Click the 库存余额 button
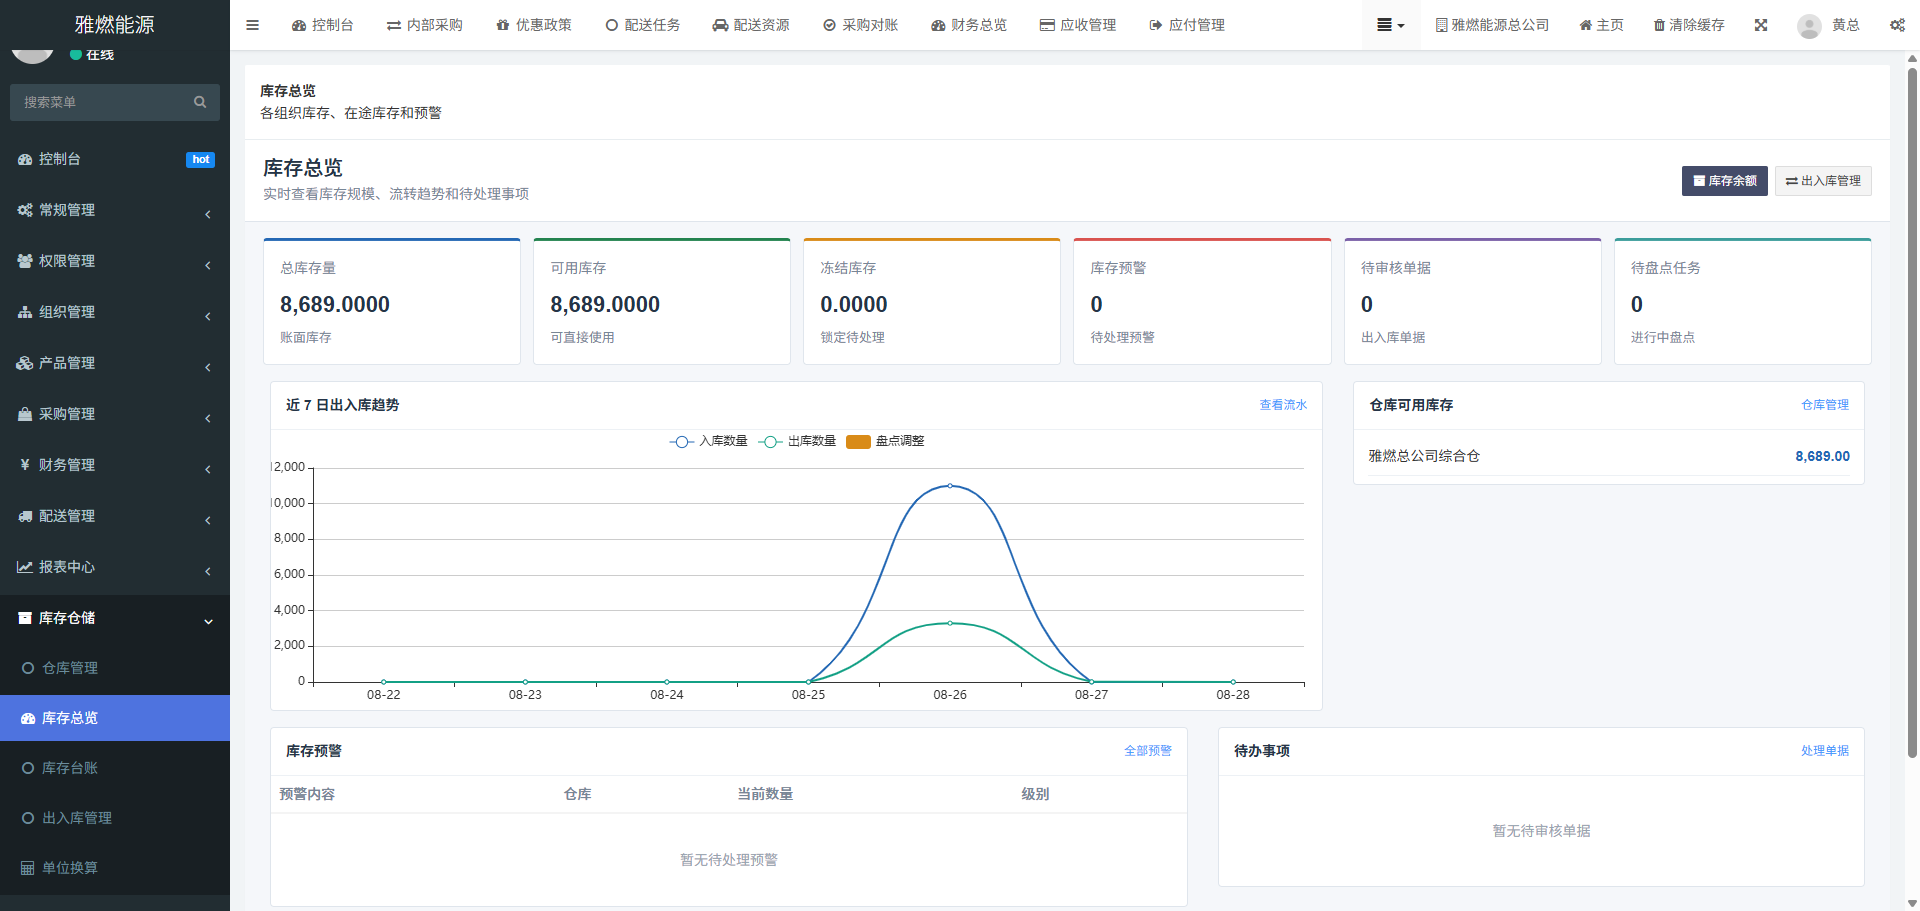The width and height of the screenshot is (1920, 911). [x=1724, y=181]
